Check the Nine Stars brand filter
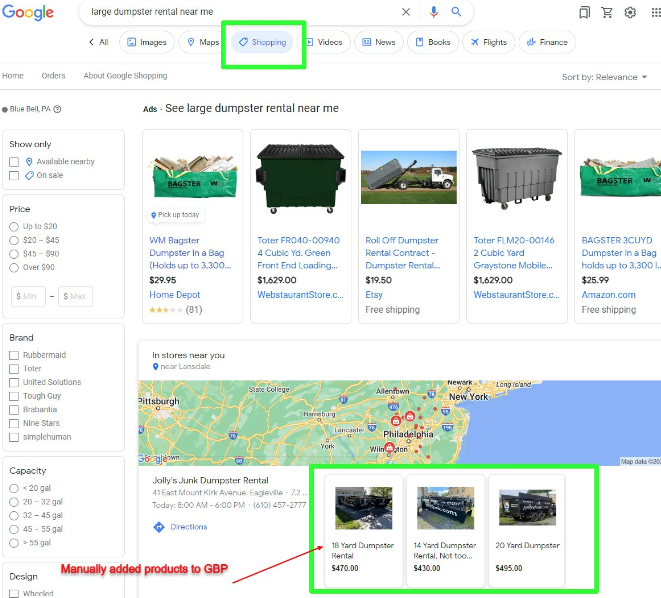This screenshot has height=598, width=661. pyautogui.click(x=14, y=423)
